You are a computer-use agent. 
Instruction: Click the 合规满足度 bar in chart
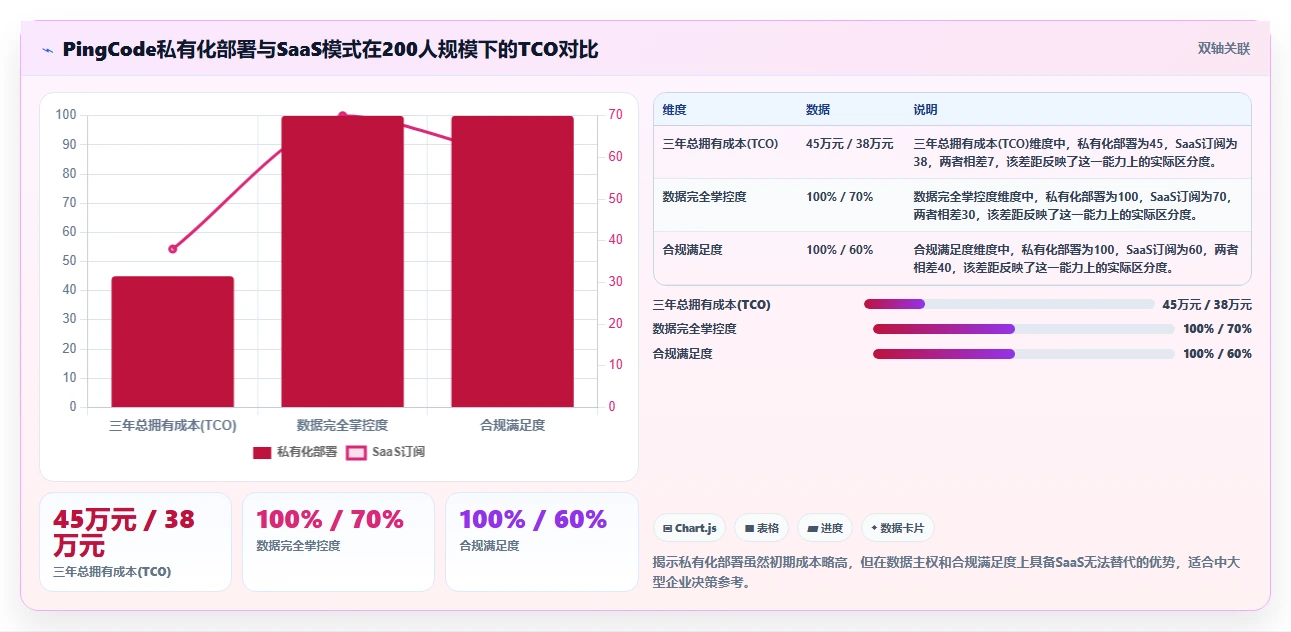click(512, 261)
